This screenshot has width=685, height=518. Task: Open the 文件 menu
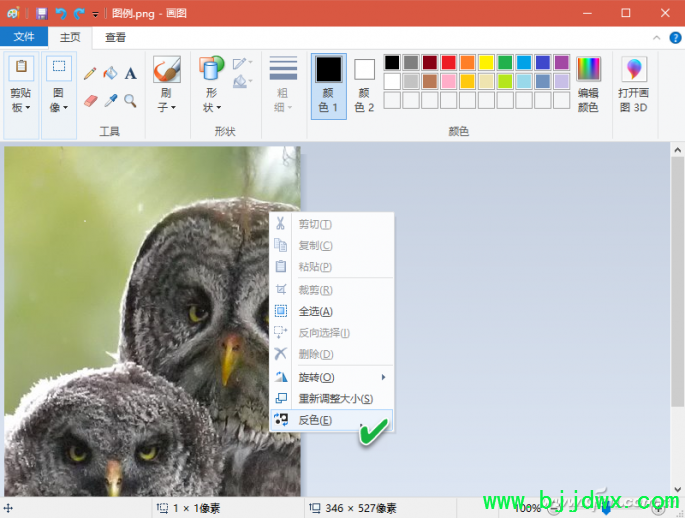24,37
